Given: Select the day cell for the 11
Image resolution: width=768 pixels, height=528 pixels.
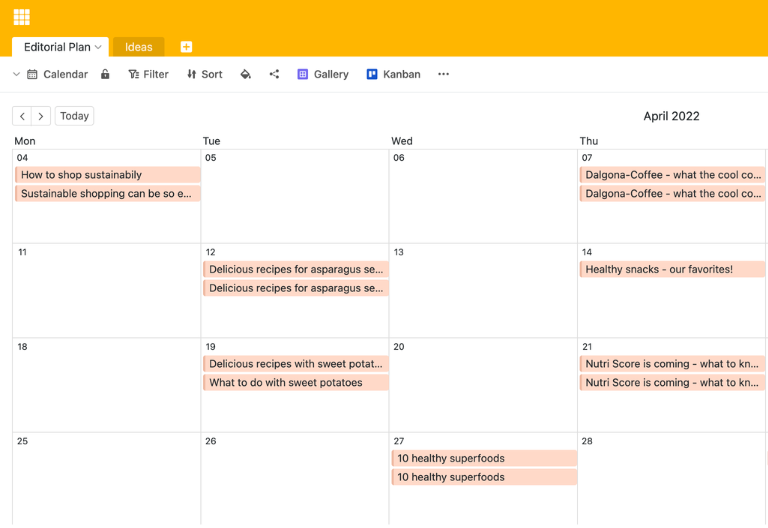Looking at the screenshot, I should pos(107,291).
